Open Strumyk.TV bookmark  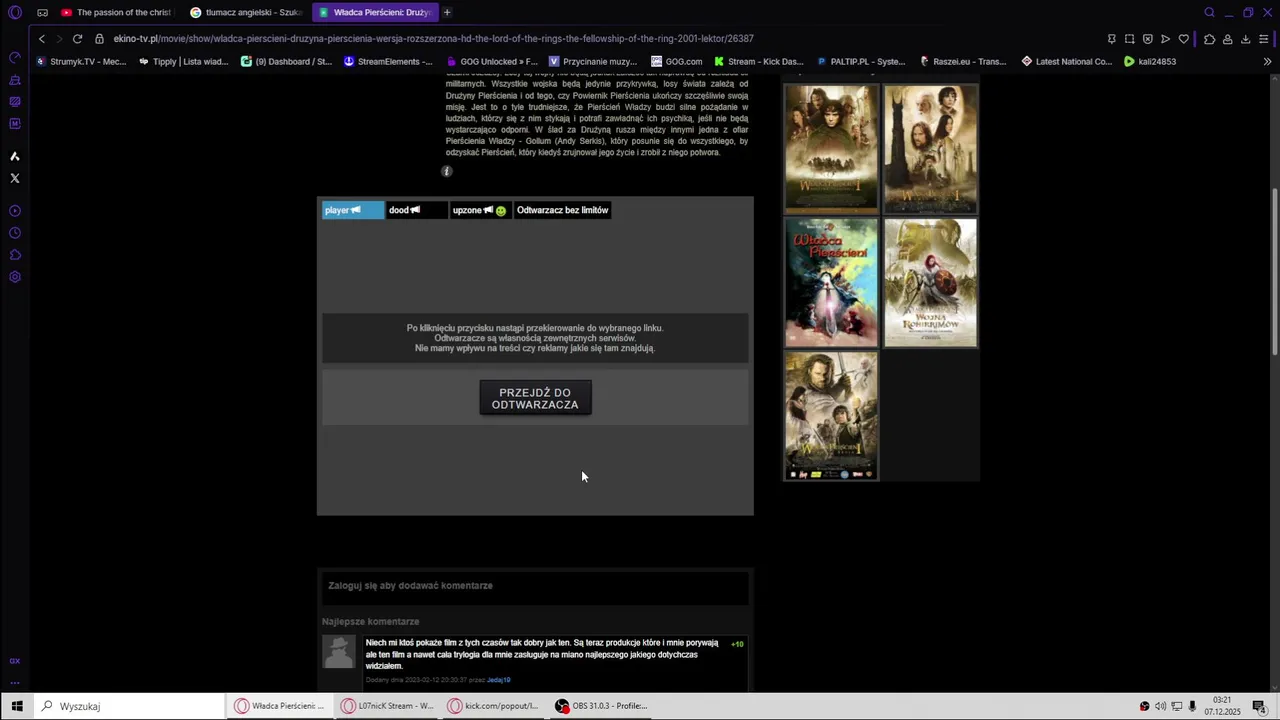pyautogui.click(x=81, y=61)
